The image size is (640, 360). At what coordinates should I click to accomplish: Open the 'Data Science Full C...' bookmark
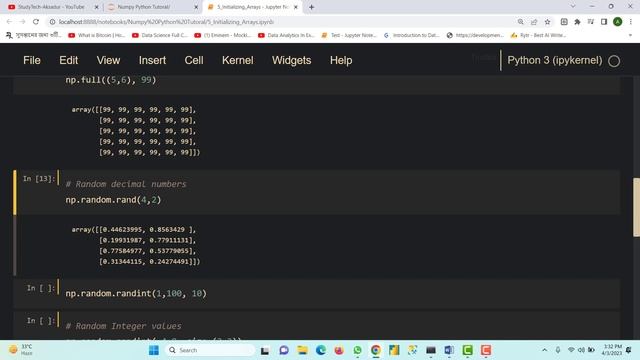tap(160, 36)
